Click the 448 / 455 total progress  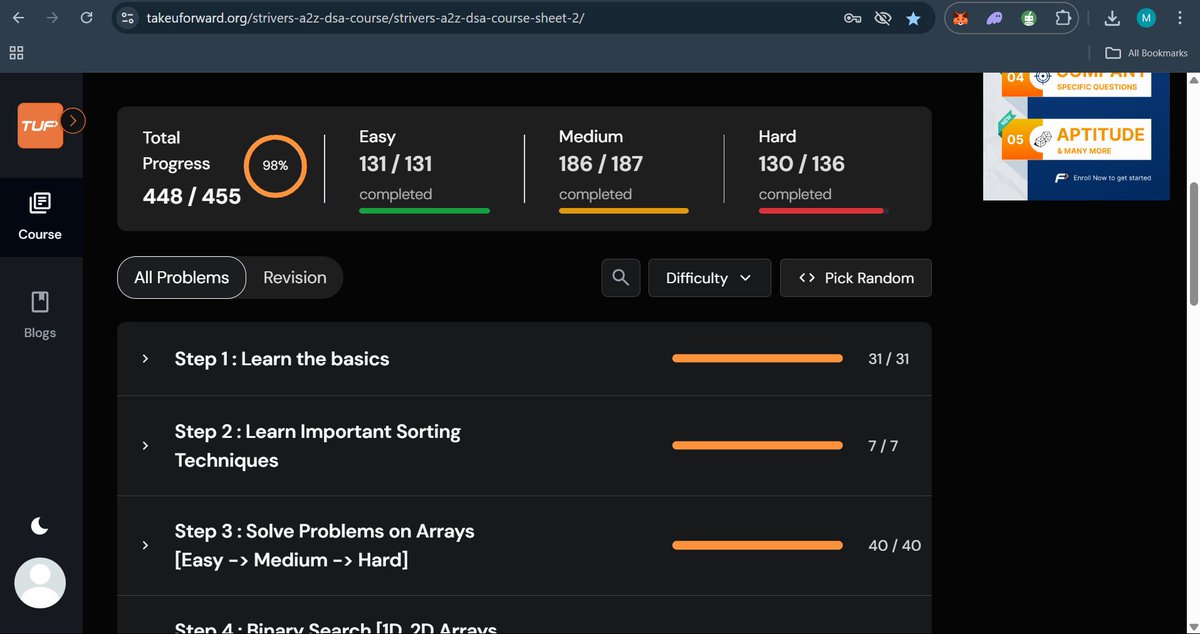192,196
